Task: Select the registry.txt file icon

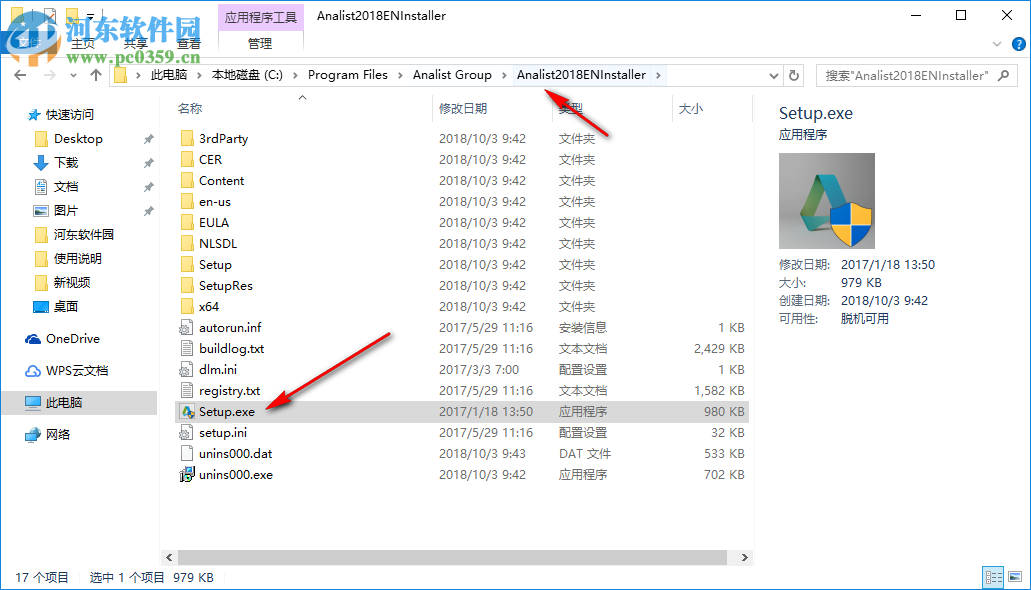Action: [x=187, y=391]
